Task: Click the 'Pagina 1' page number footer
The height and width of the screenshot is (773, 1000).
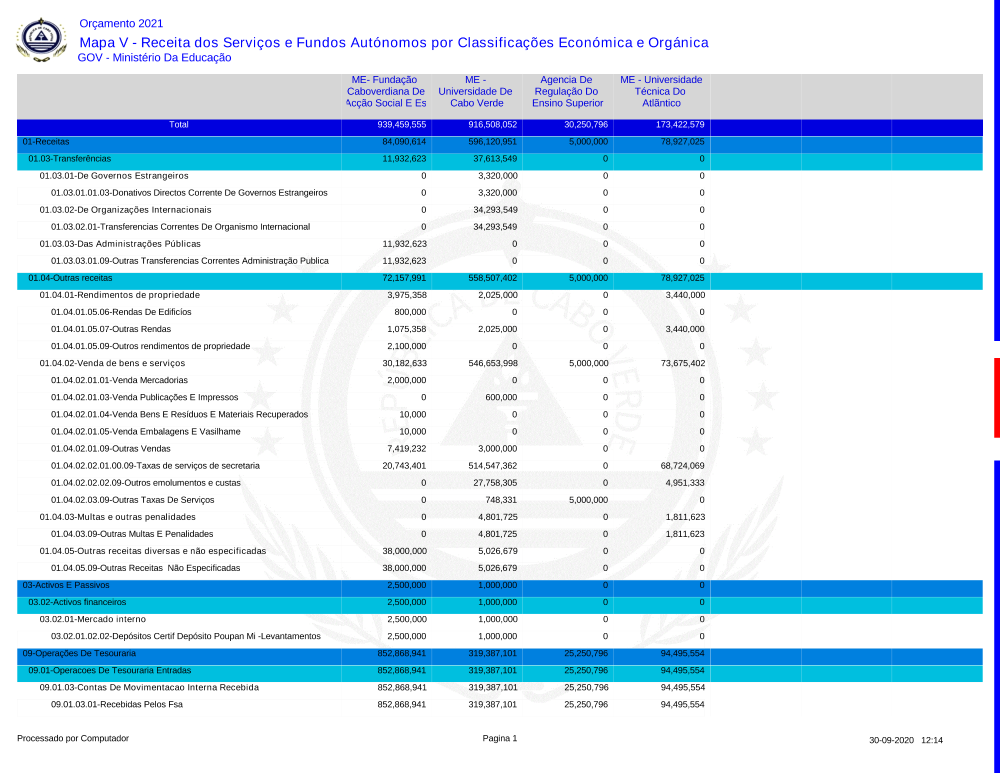Action: click(x=499, y=739)
